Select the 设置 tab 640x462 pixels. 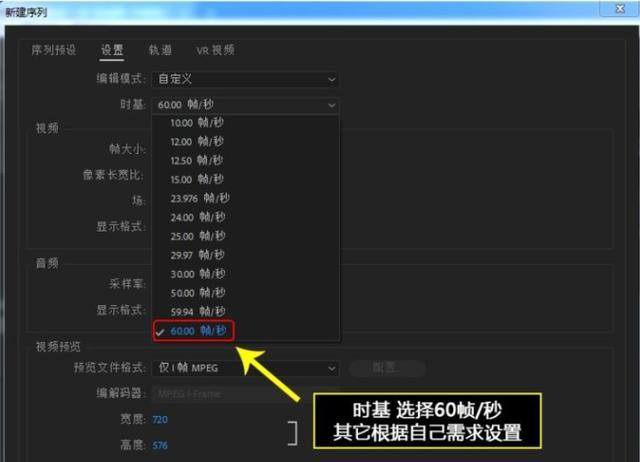click(112, 50)
